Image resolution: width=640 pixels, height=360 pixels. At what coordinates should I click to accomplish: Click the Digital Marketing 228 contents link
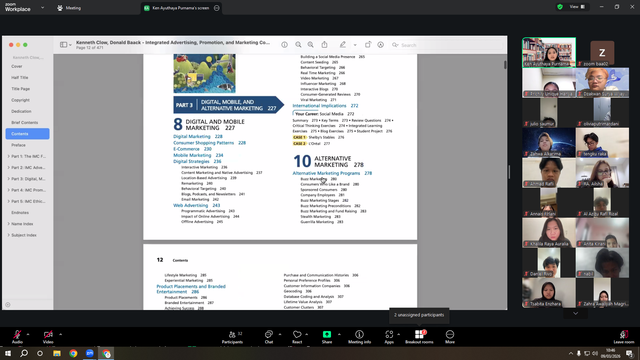(198, 136)
